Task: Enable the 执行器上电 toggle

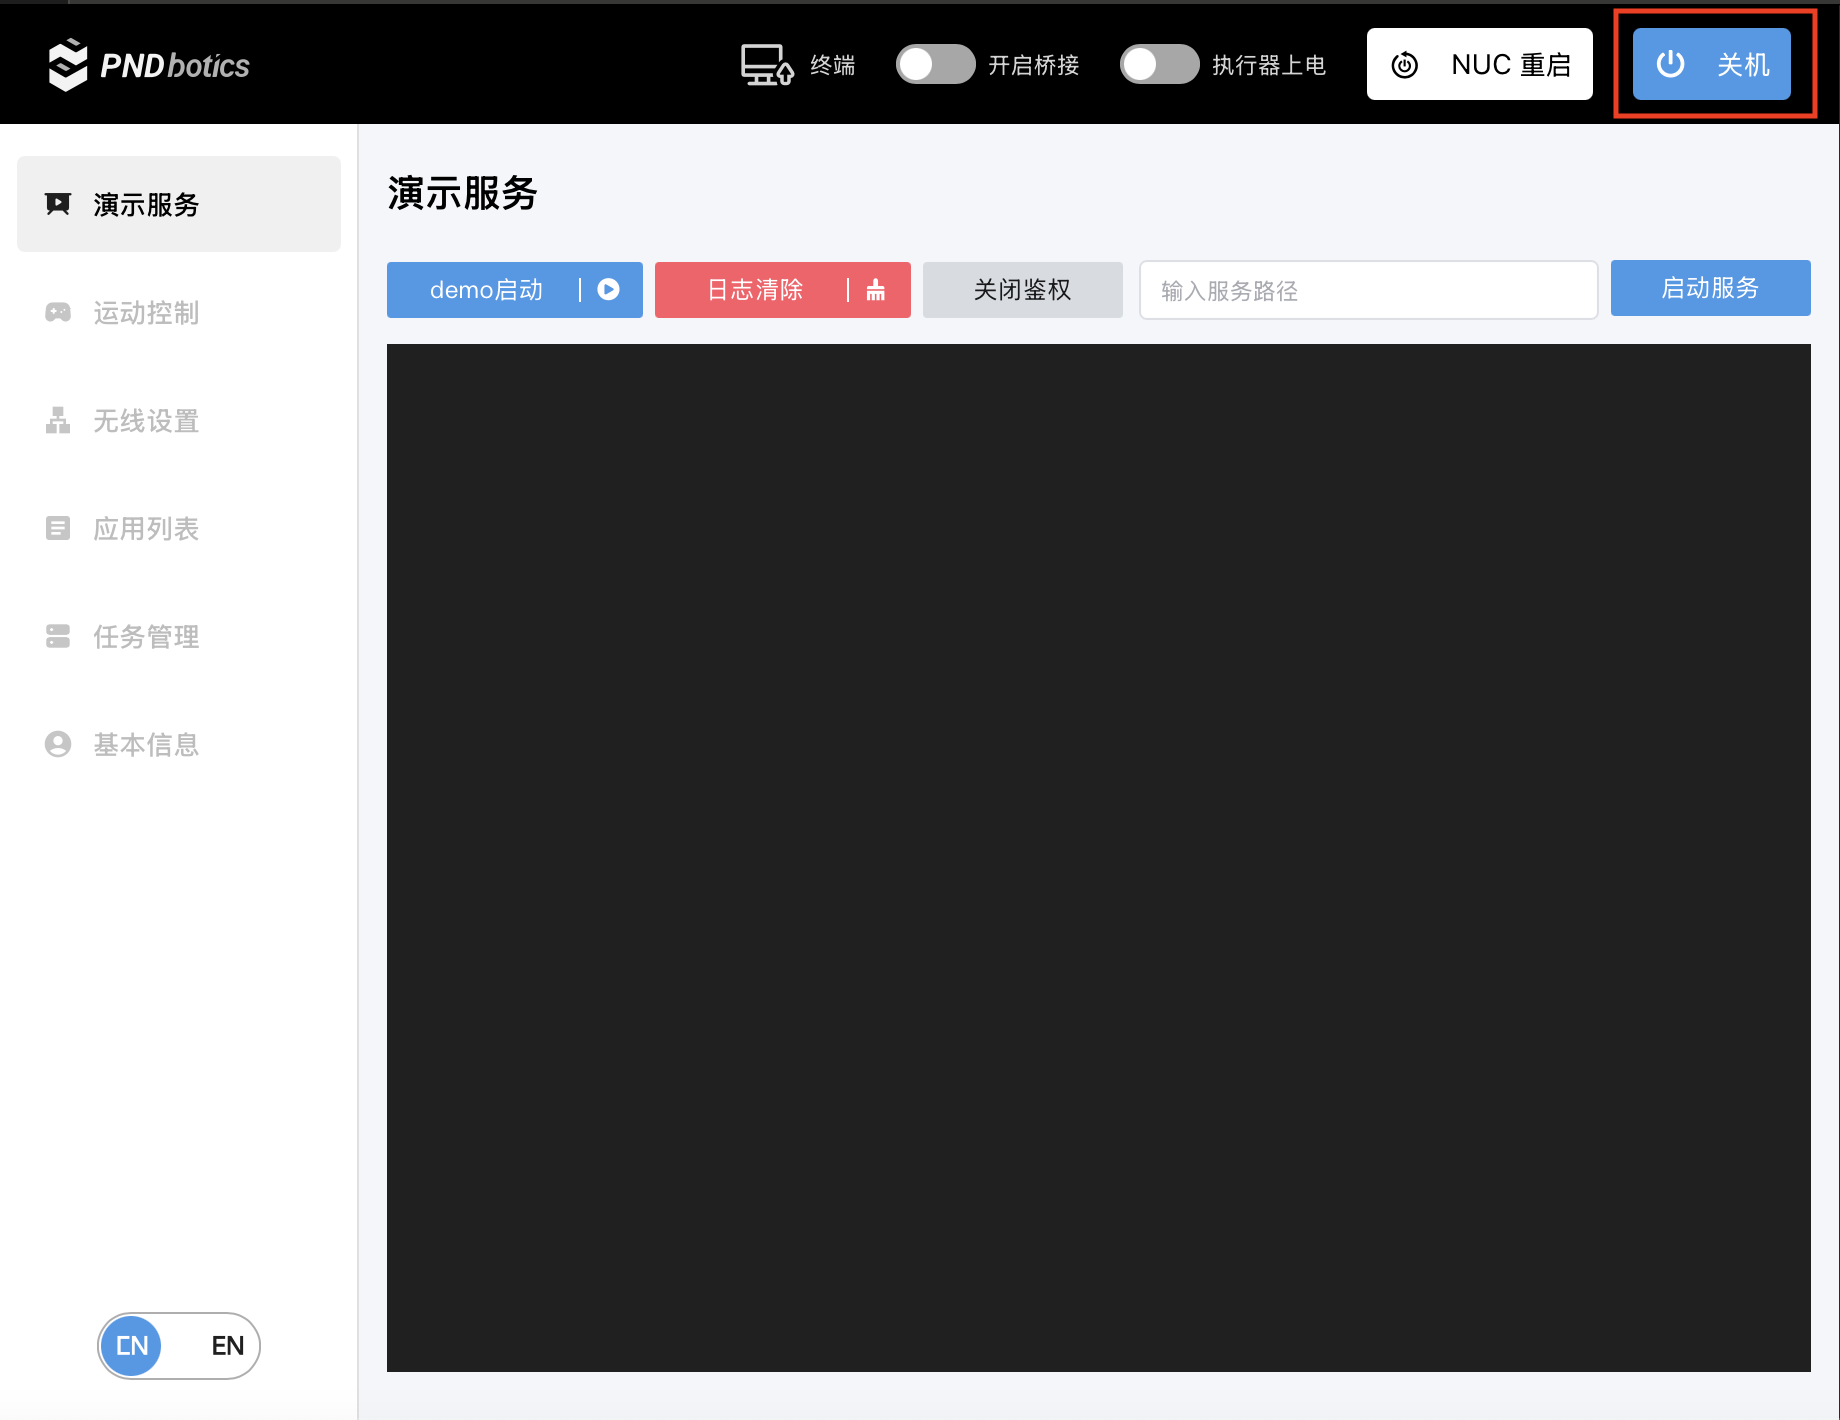Action: click(1159, 63)
